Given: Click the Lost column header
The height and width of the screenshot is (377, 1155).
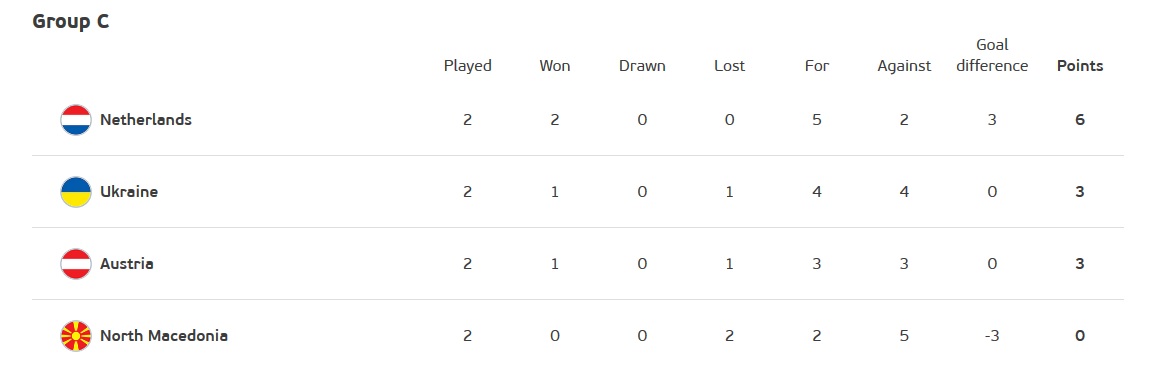Looking at the screenshot, I should point(729,66).
